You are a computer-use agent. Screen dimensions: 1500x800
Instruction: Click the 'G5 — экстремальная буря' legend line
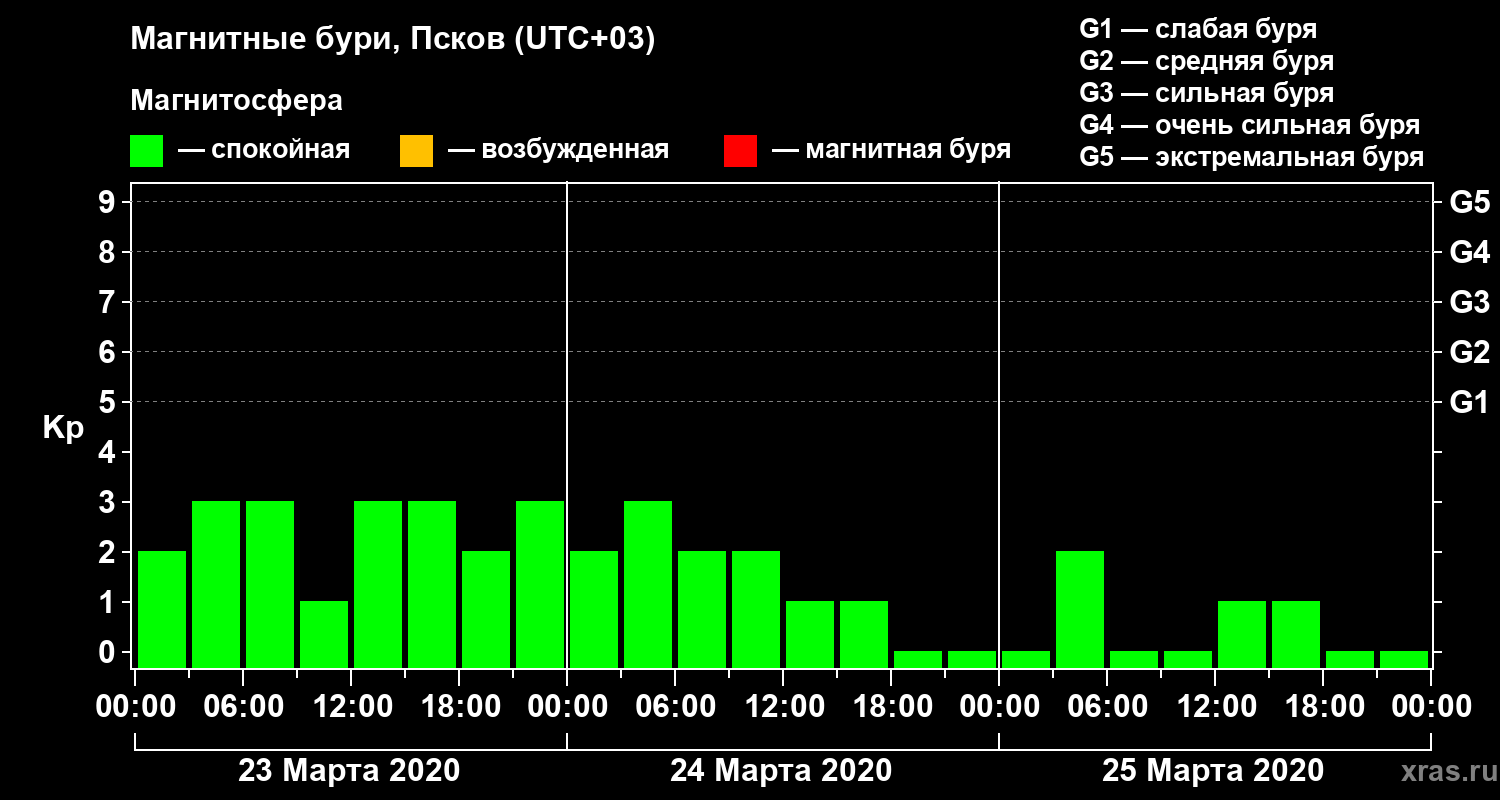[1252, 158]
